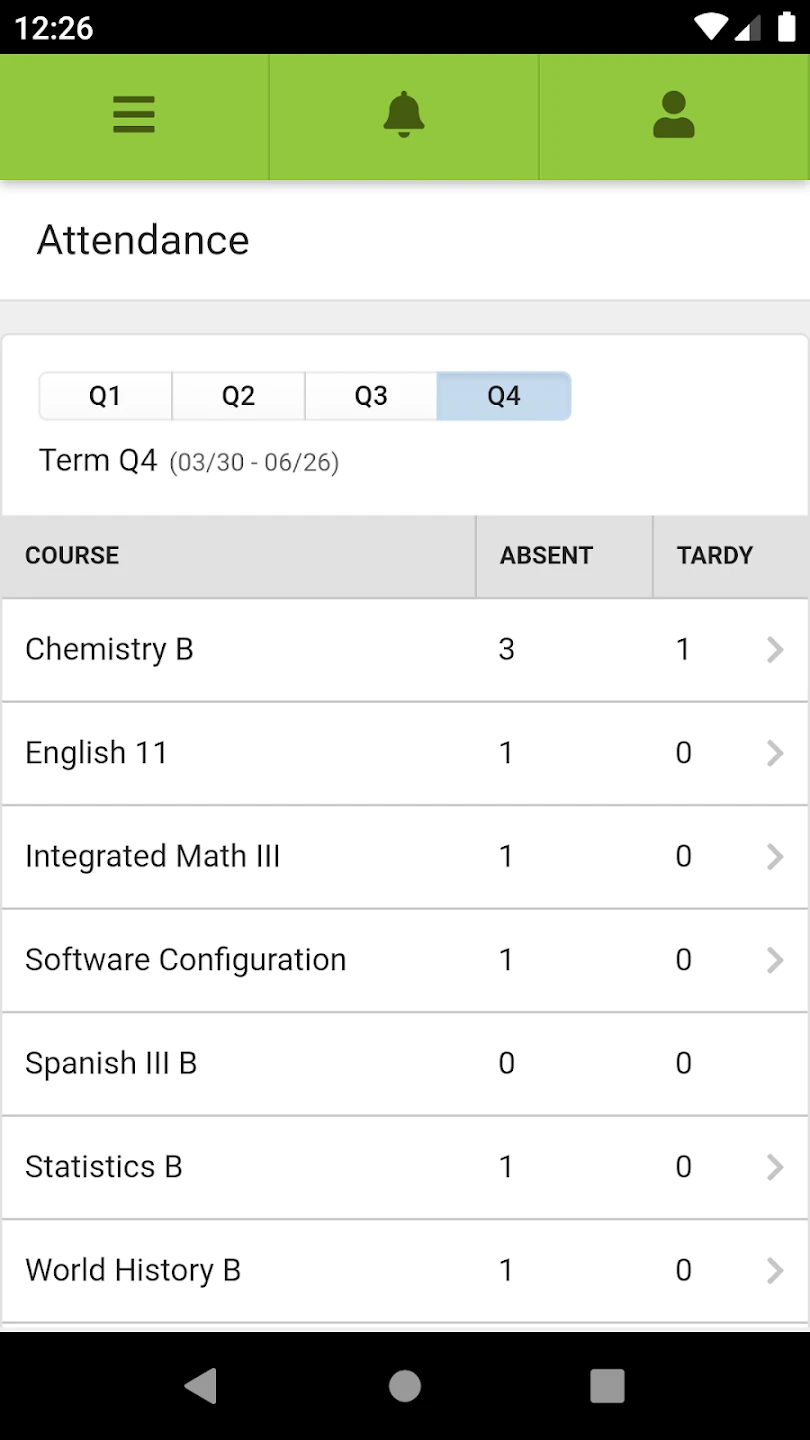Switch to the Q1 term tab
Image resolution: width=810 pixels, height=1440 pixels.
pyautogui.click(x=105, y=396)
